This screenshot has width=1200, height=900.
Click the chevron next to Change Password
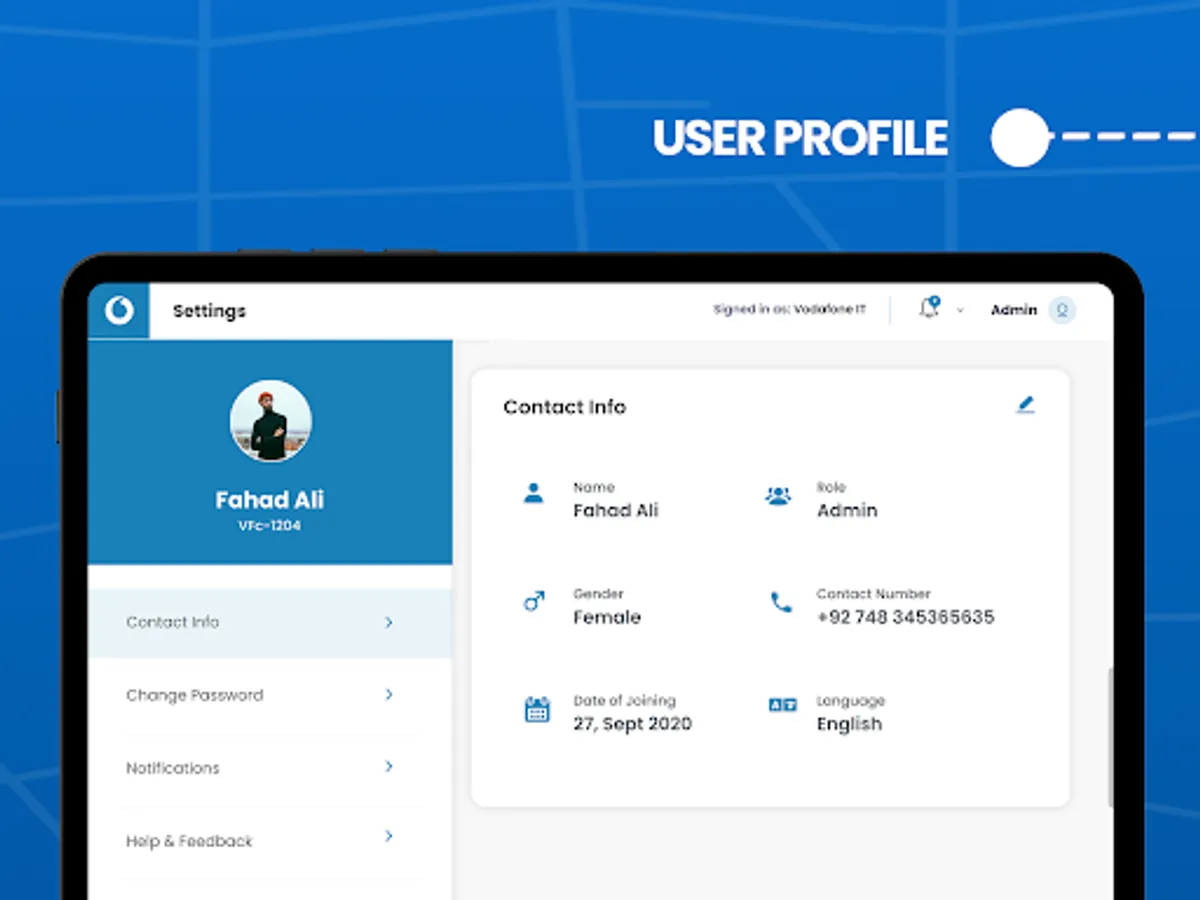tap(389, 694)
